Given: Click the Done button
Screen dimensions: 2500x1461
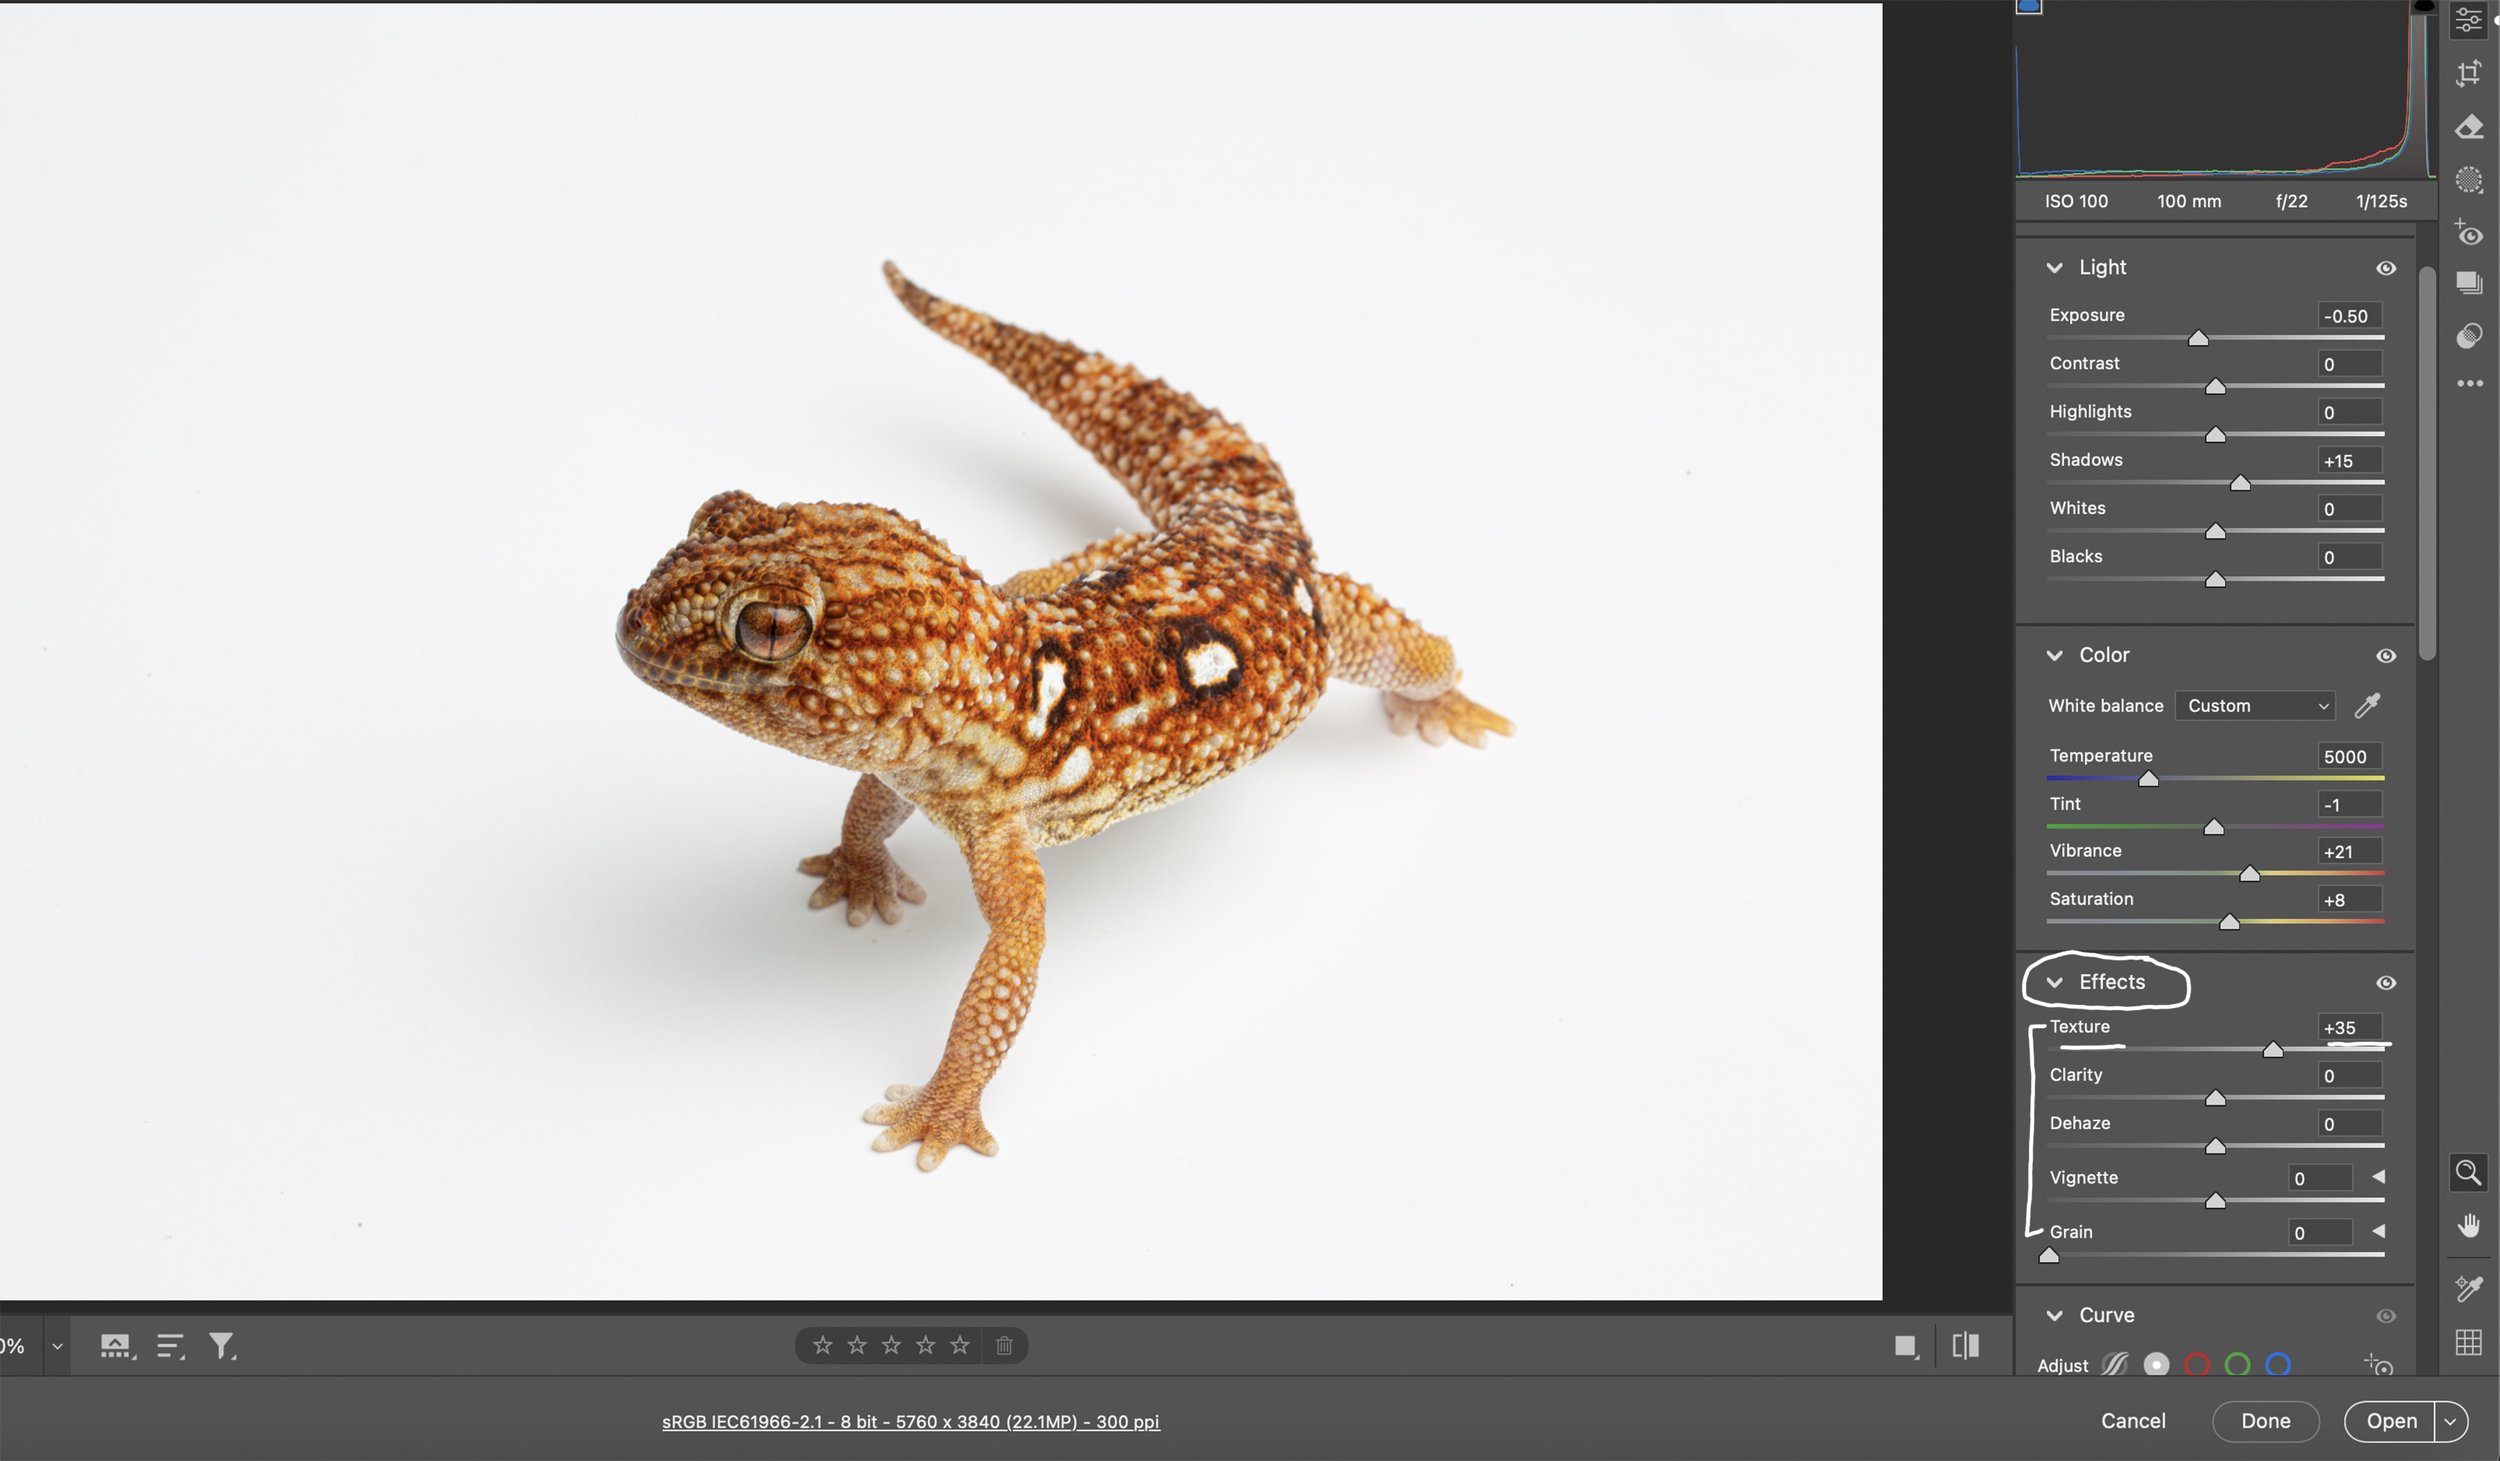Looking at the screenshot, I should click(x=2265, y=1421).
